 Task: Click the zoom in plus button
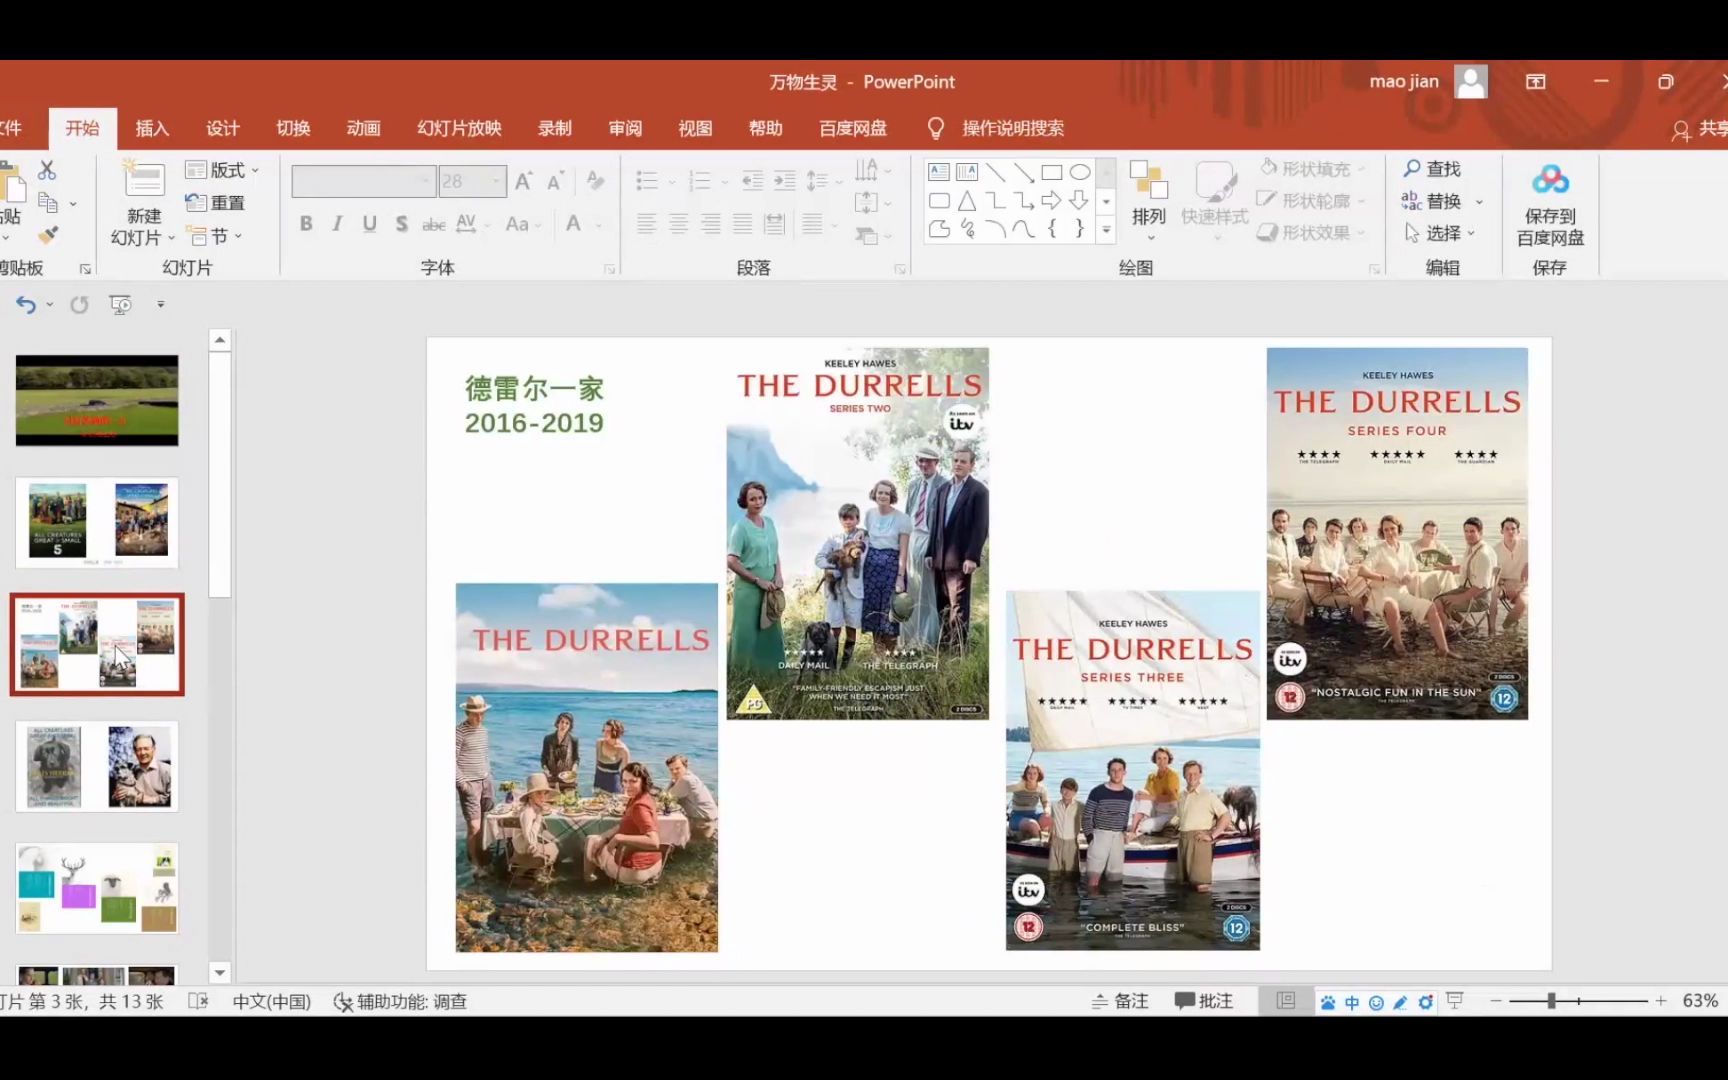point(1661,1001)
